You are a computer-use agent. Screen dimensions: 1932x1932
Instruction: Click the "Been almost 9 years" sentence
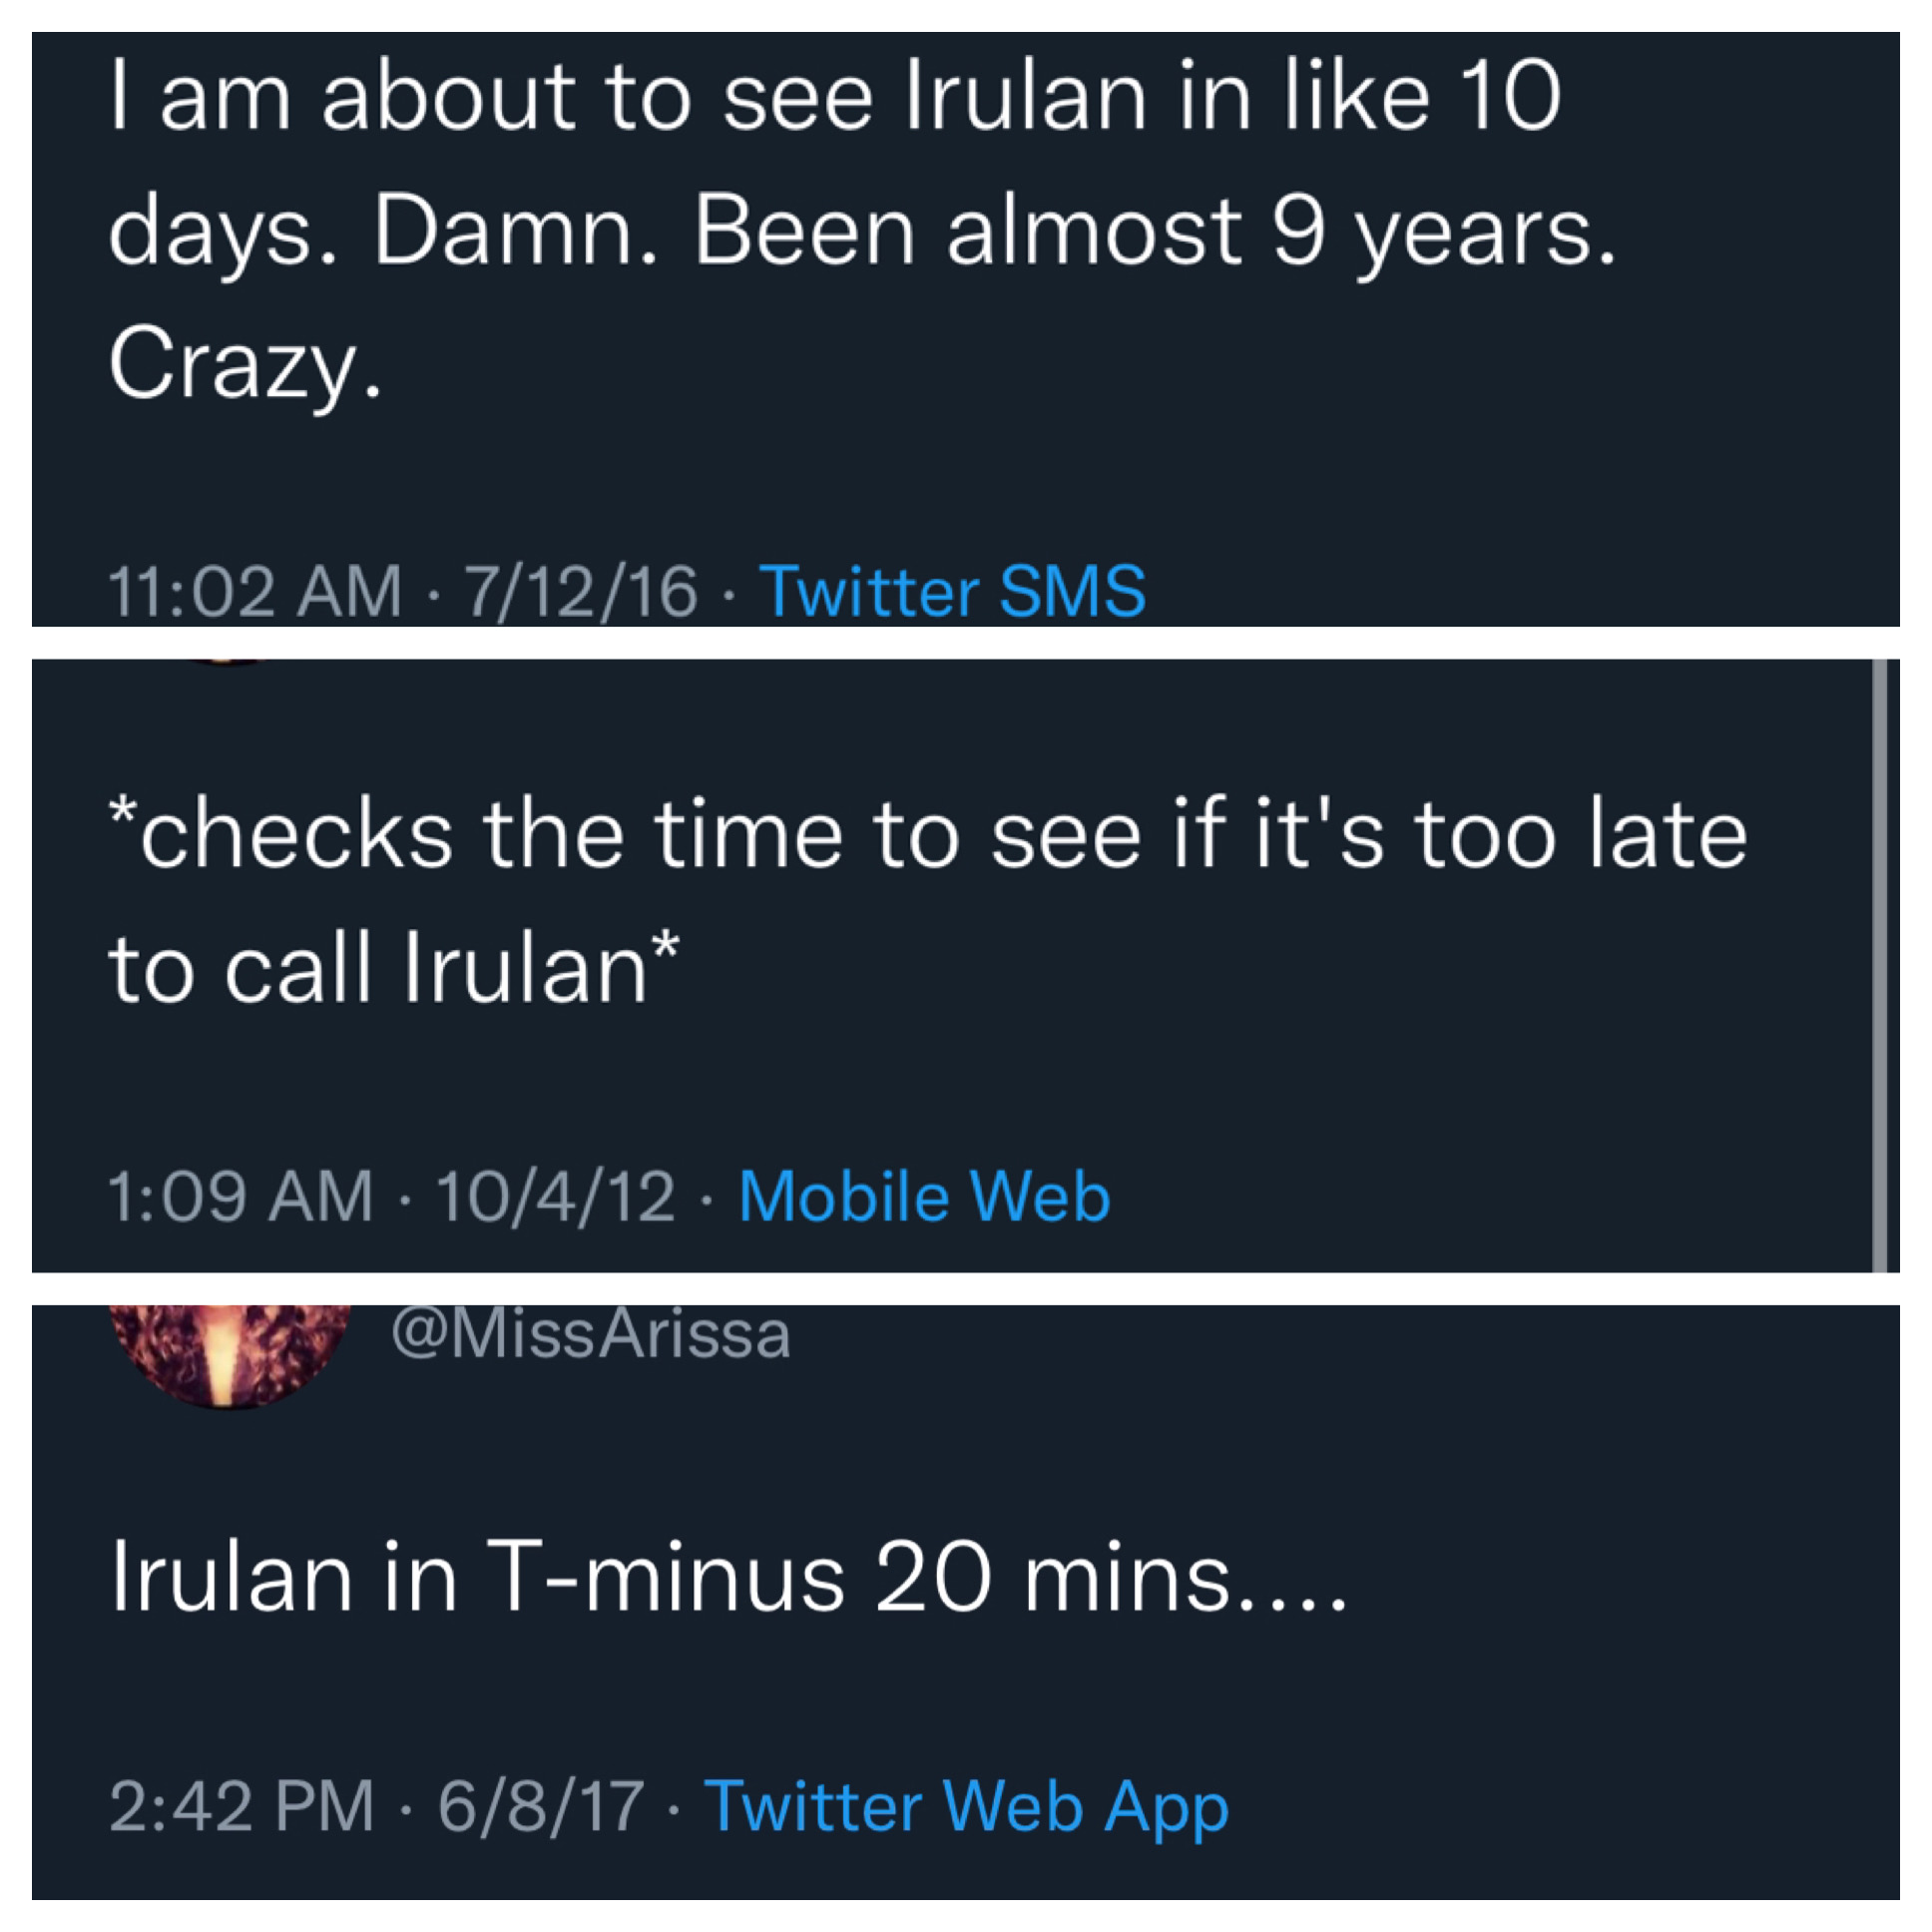point(1155,232)
